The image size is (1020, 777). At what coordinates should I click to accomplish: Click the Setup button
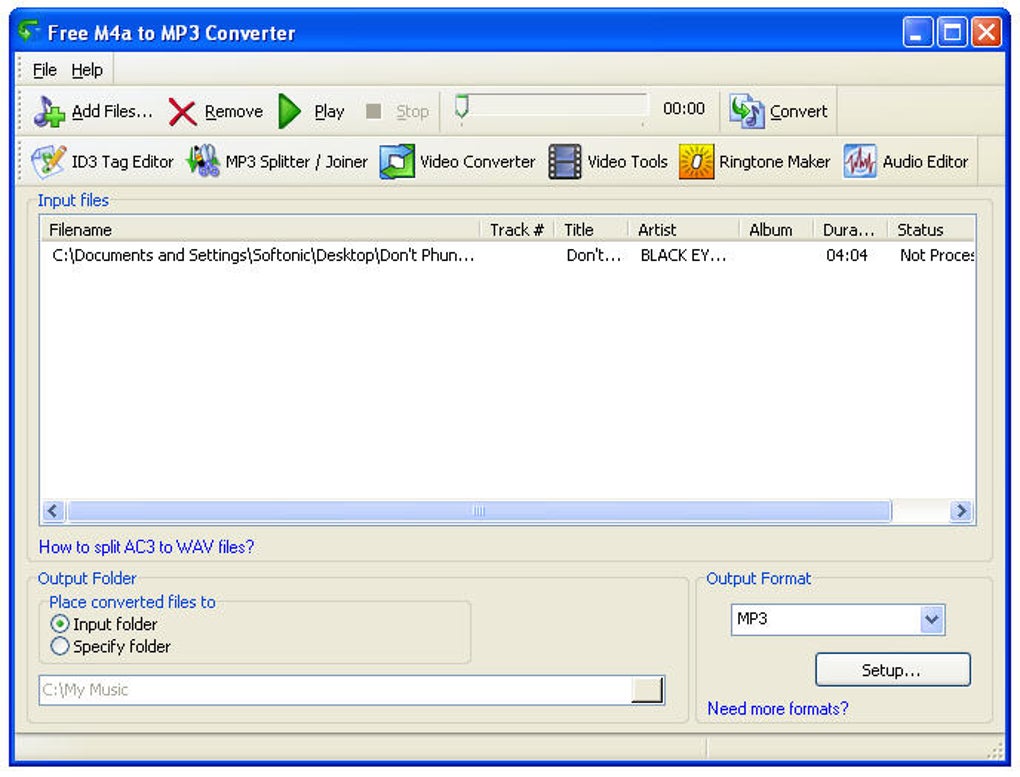tap(892, 669)
